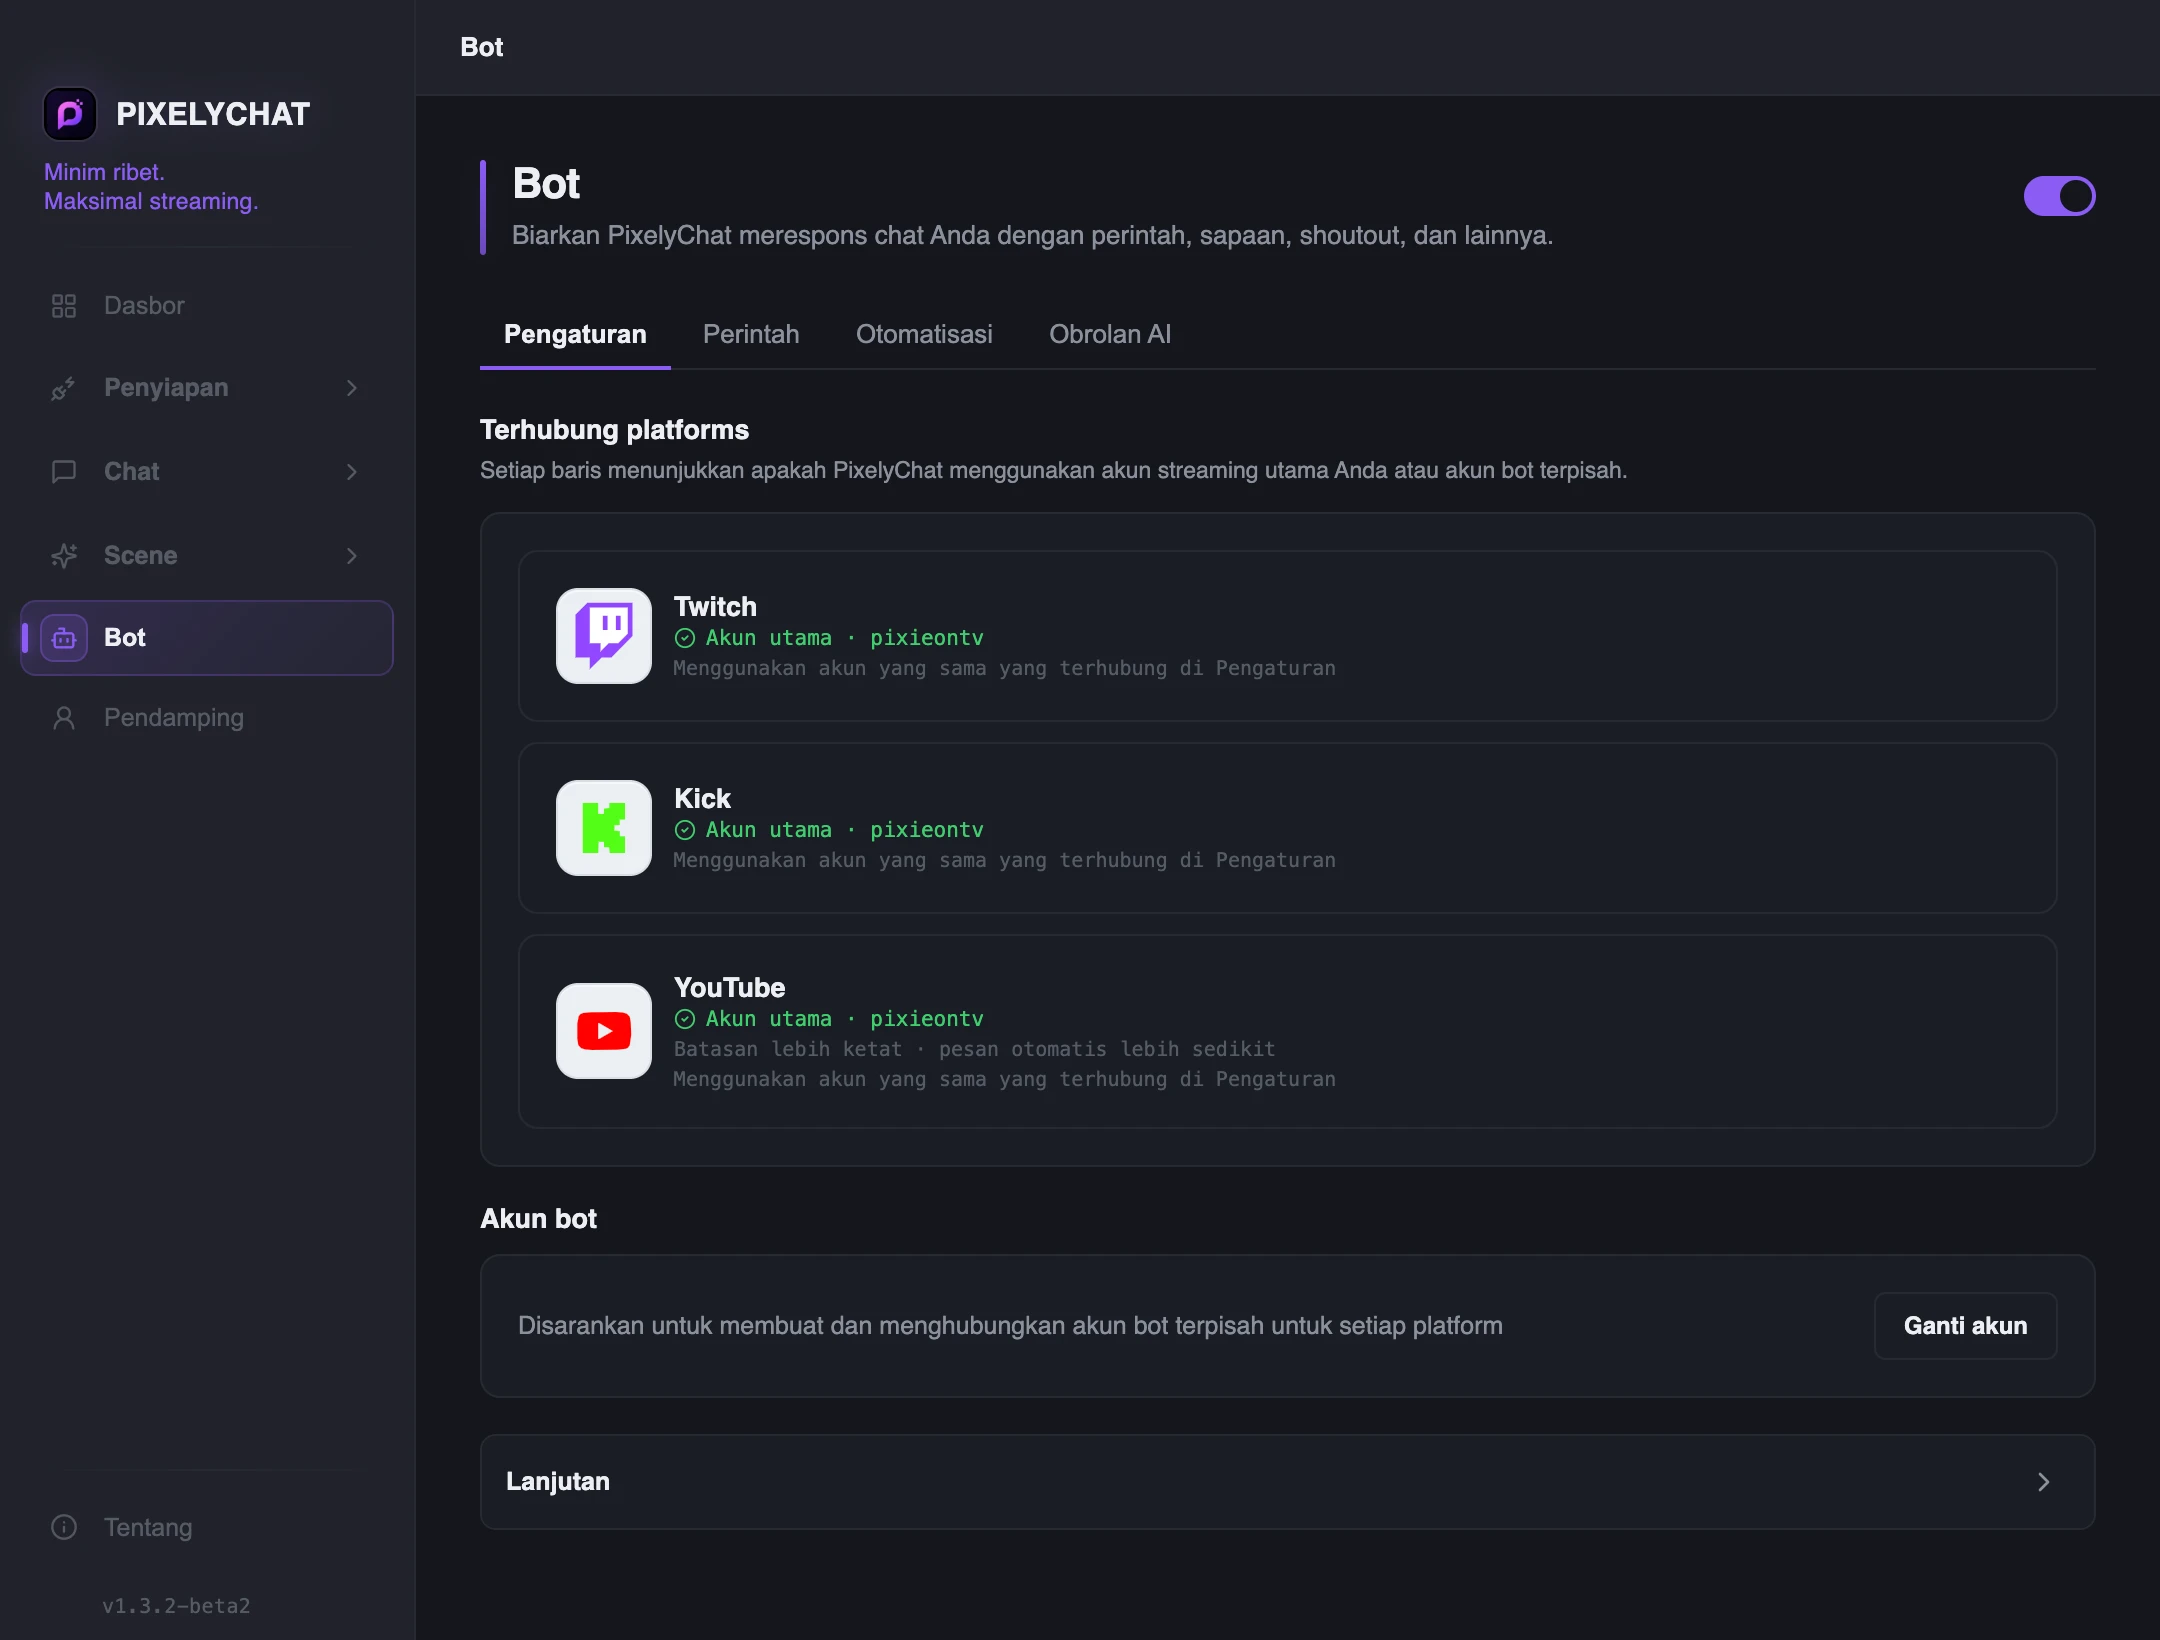
Task: Click Kick 'Akun utama · pixieontv' status text
Action: (844, 830)
